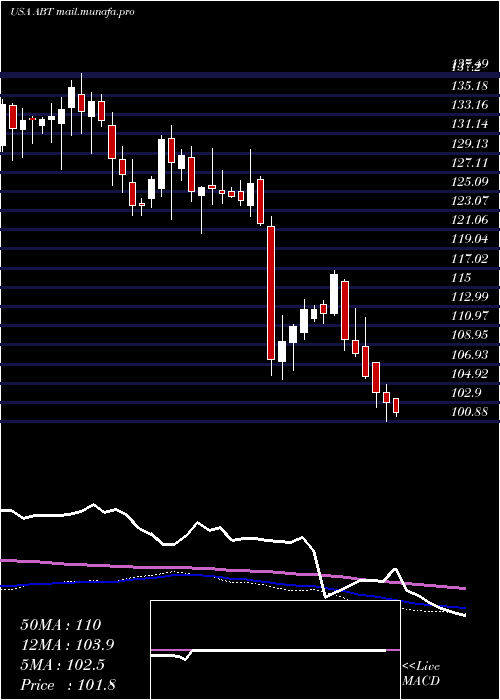Image resolution: width=500 pixels, height=700 pixels.
Task: Select the 121.06 price axis label
Action: click(x=470, y=221)
